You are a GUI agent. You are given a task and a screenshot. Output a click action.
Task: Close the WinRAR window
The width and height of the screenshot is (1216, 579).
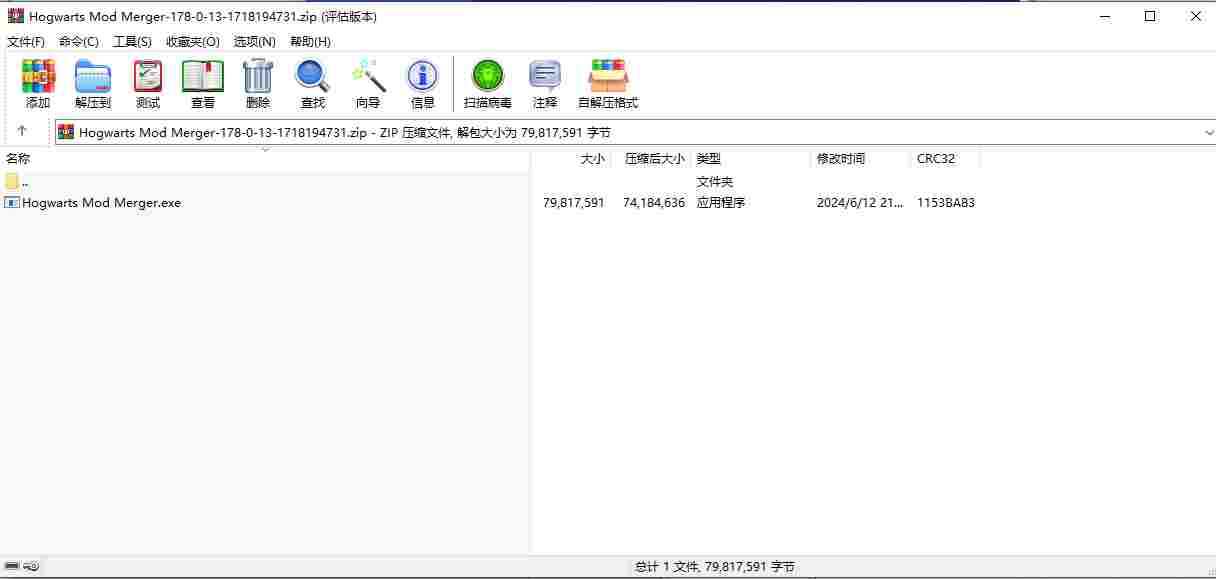[x=1195, y=16]
